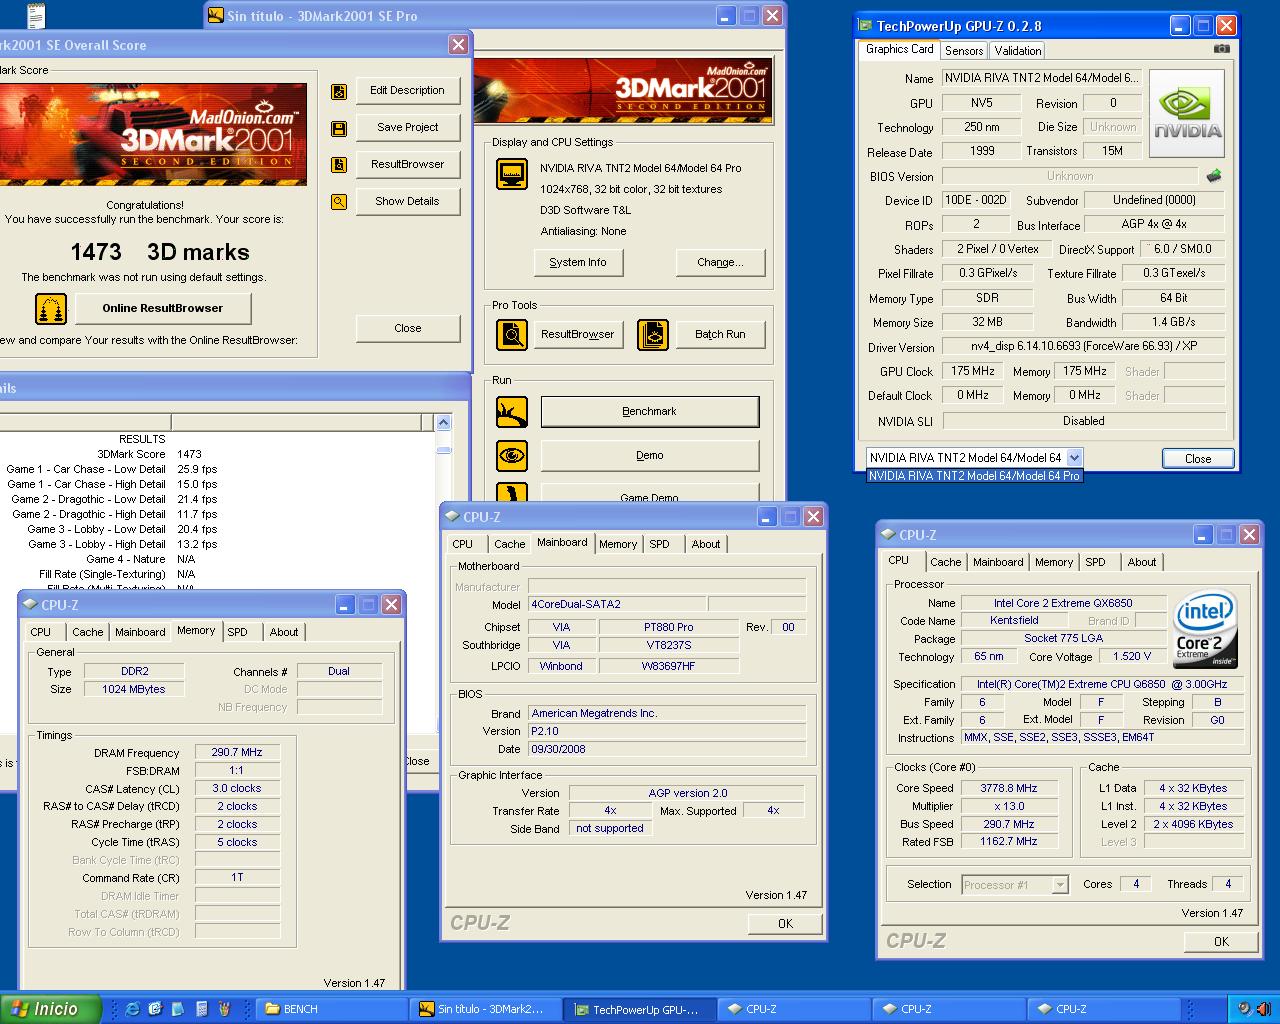The height and width of the screenshot is (1024, 1280).
Task: Click BIOS brand American Megatrends Inc. field
Action: (667, 714)
